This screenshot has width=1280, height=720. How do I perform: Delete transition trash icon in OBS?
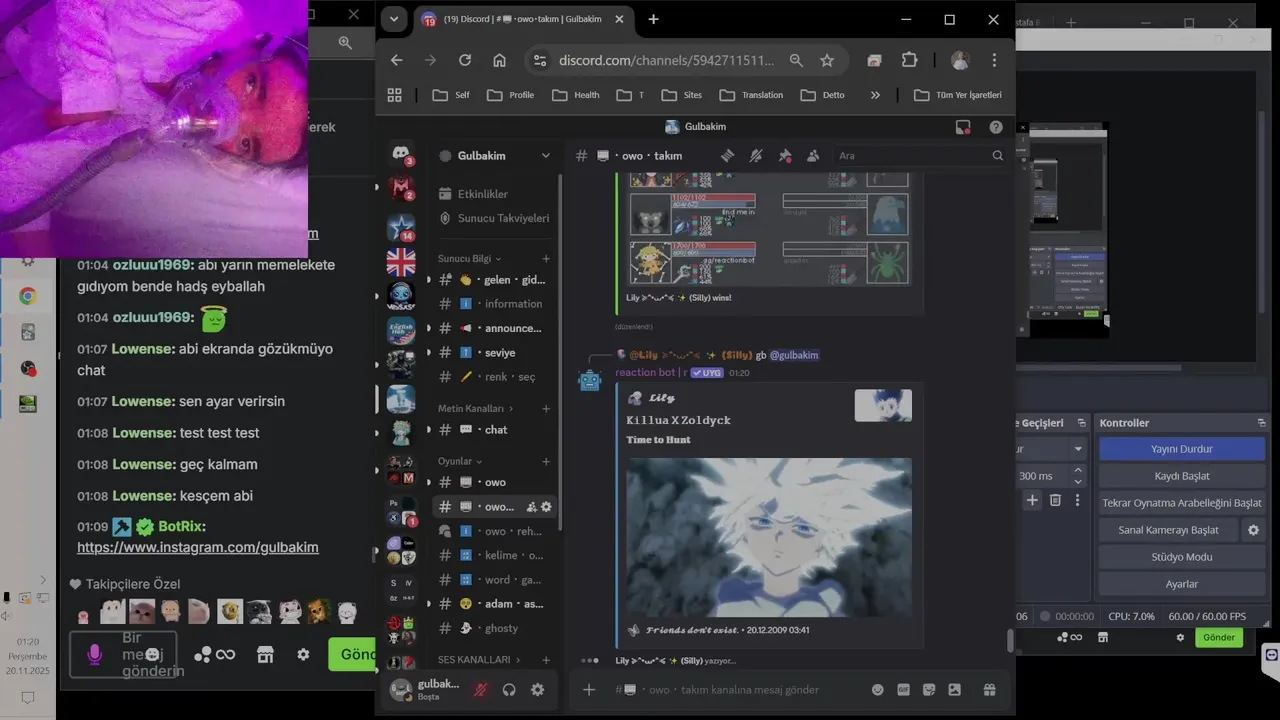tap(1055, 500)
